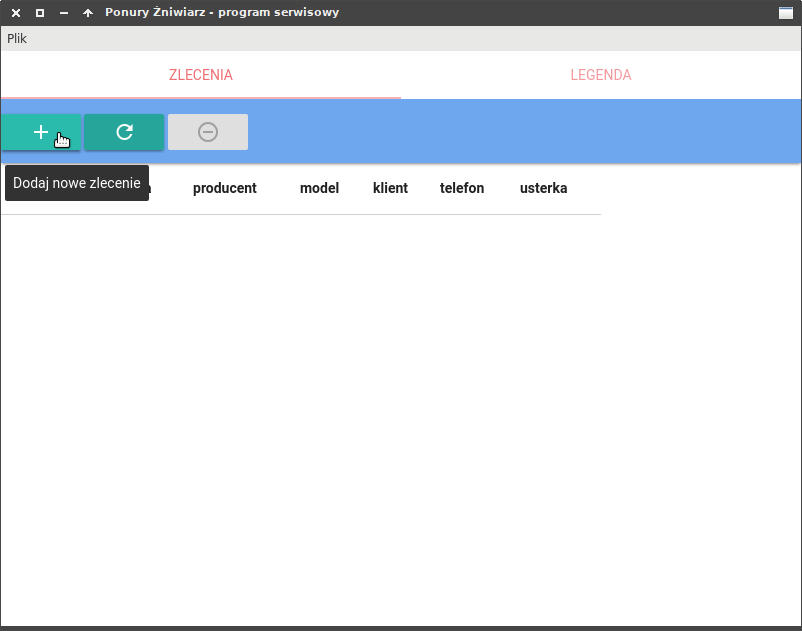Viewport: 802px width, 631px height.
Task: Maximize the window using the square title-bar icon
Action: (40, 13)
